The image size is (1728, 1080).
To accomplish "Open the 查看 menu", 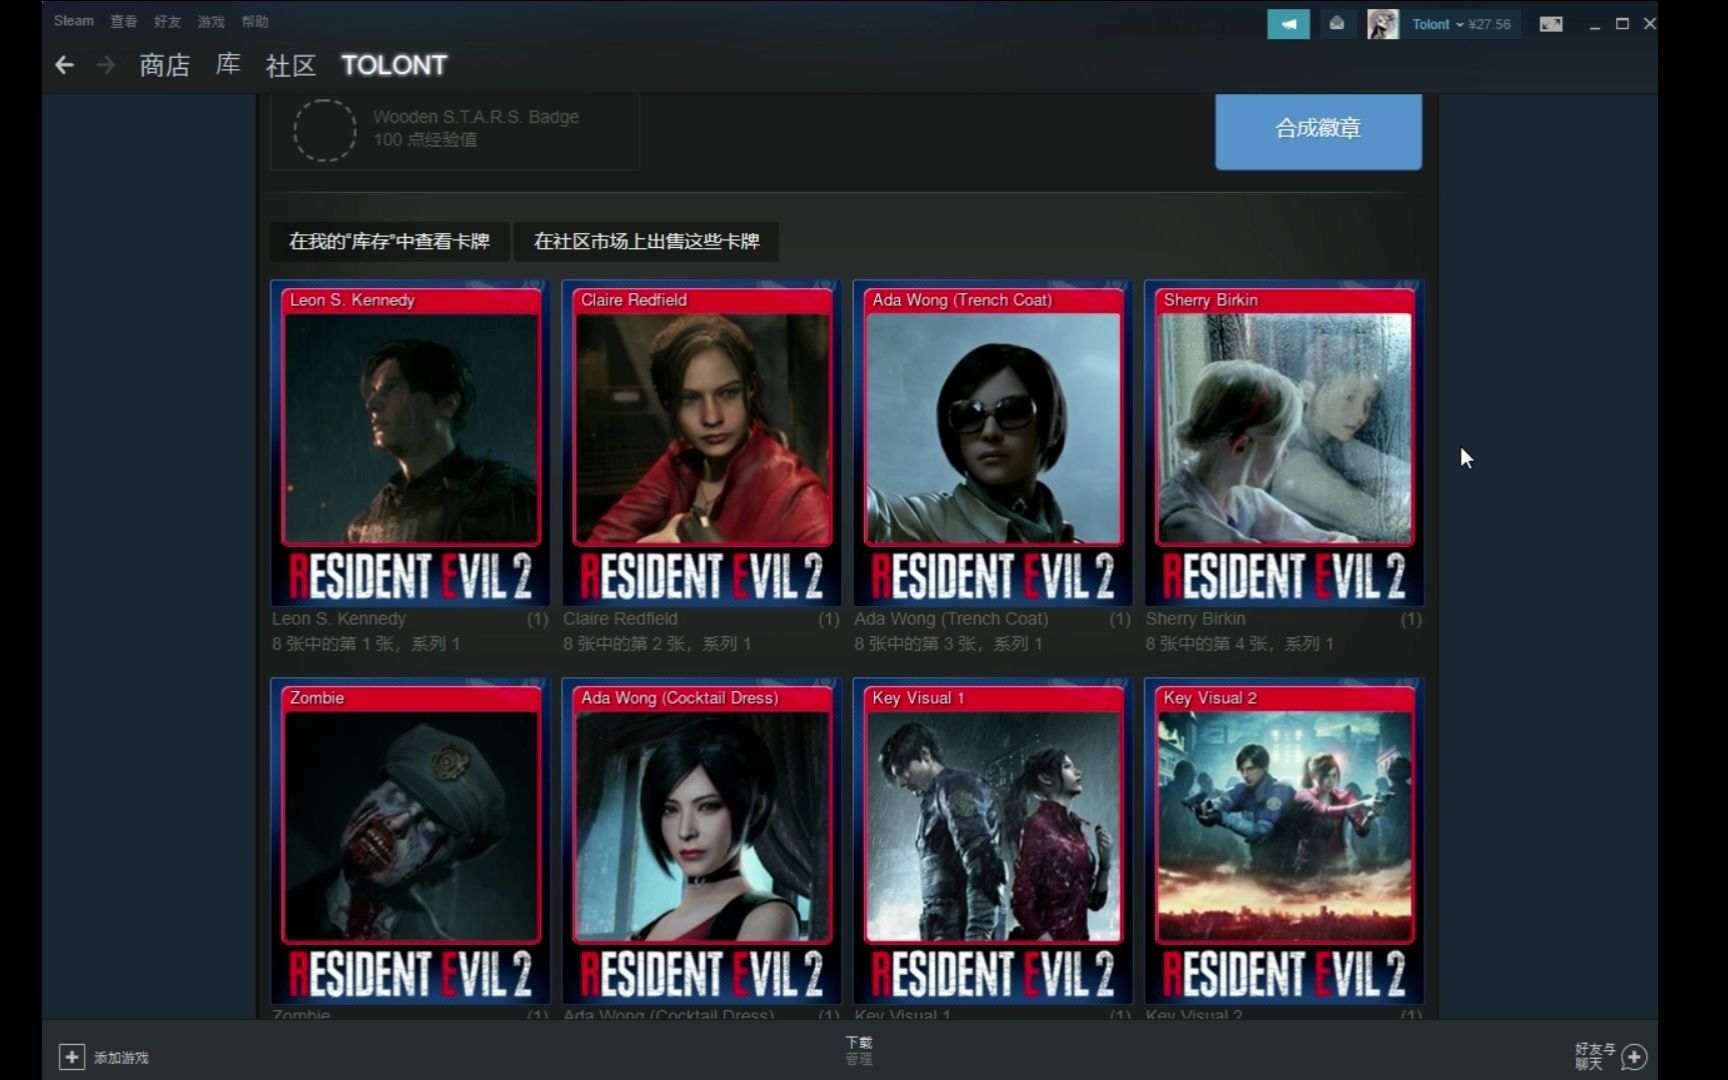I will (124, 21).
